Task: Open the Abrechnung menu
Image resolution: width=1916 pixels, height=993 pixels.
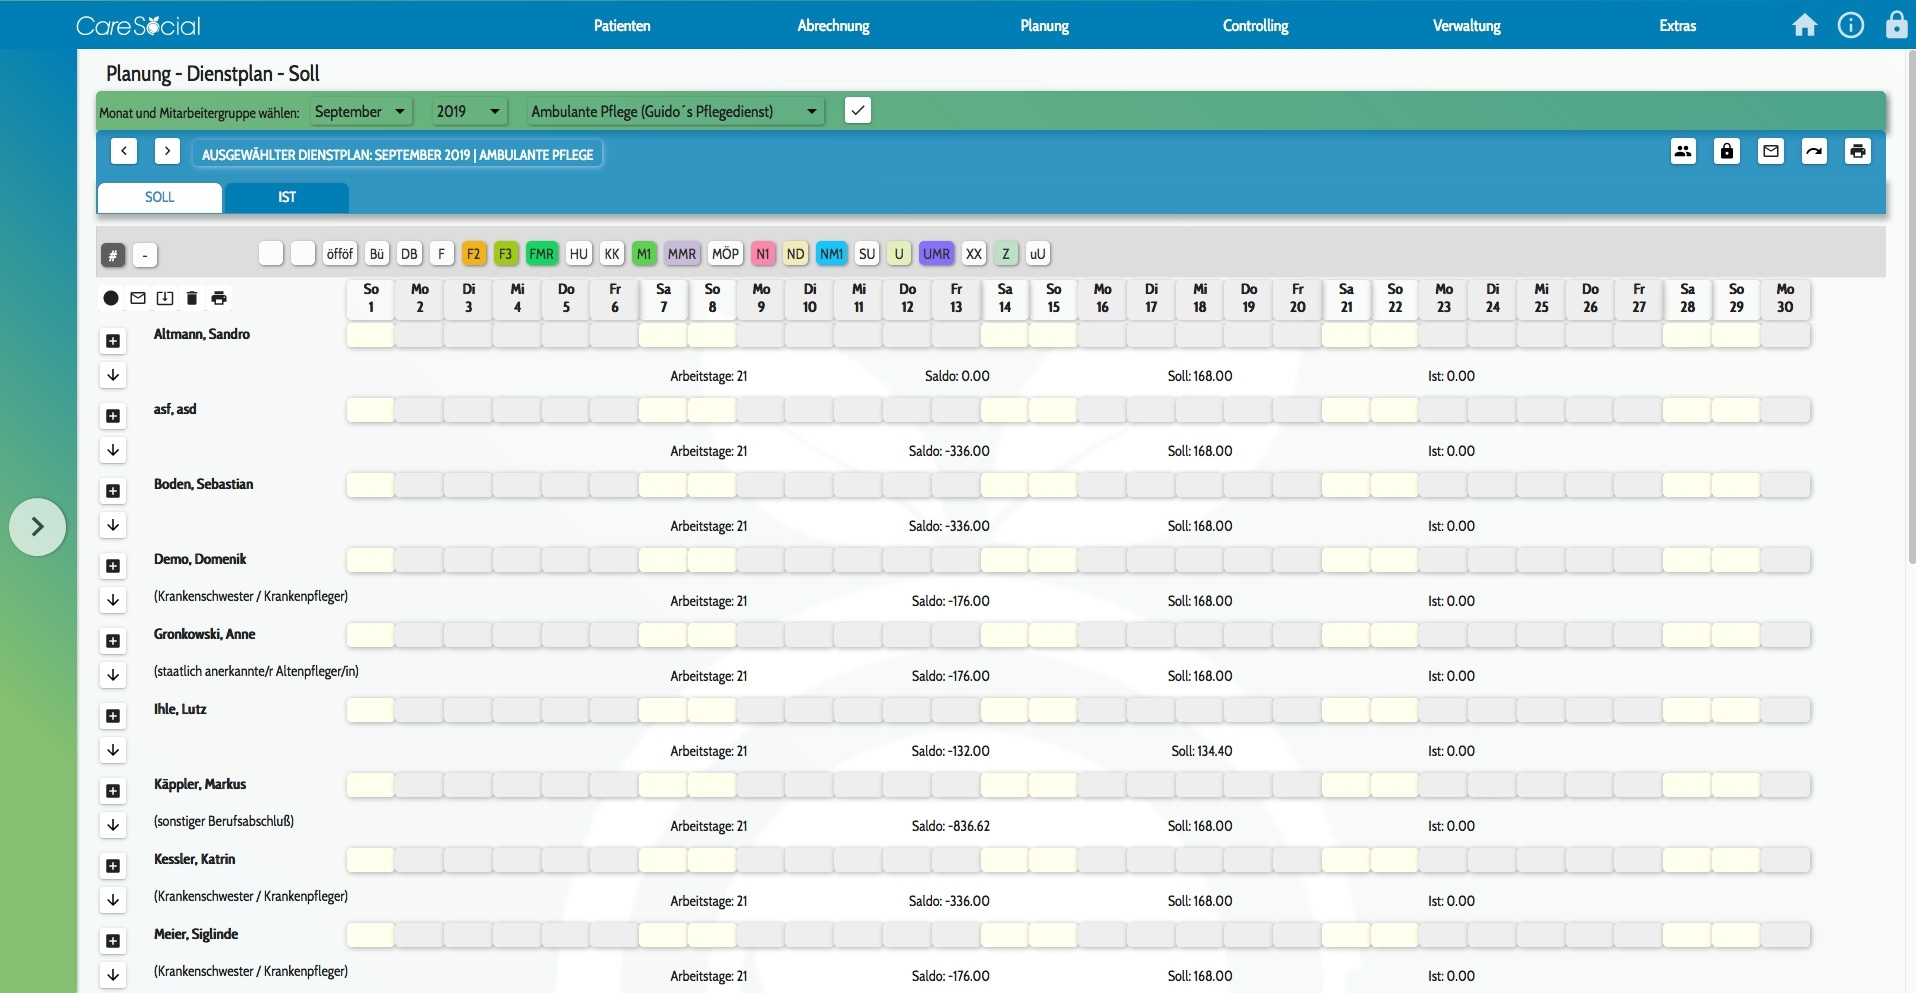Action: tap(833, 26)
